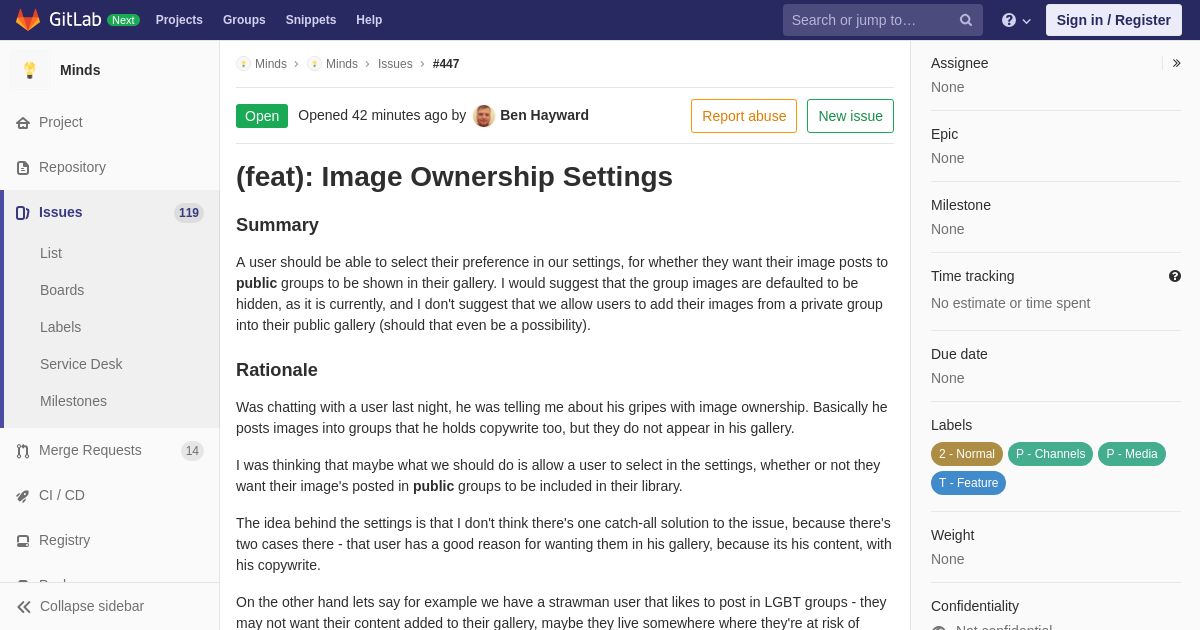Click the Repository file icon

(23, 168)
